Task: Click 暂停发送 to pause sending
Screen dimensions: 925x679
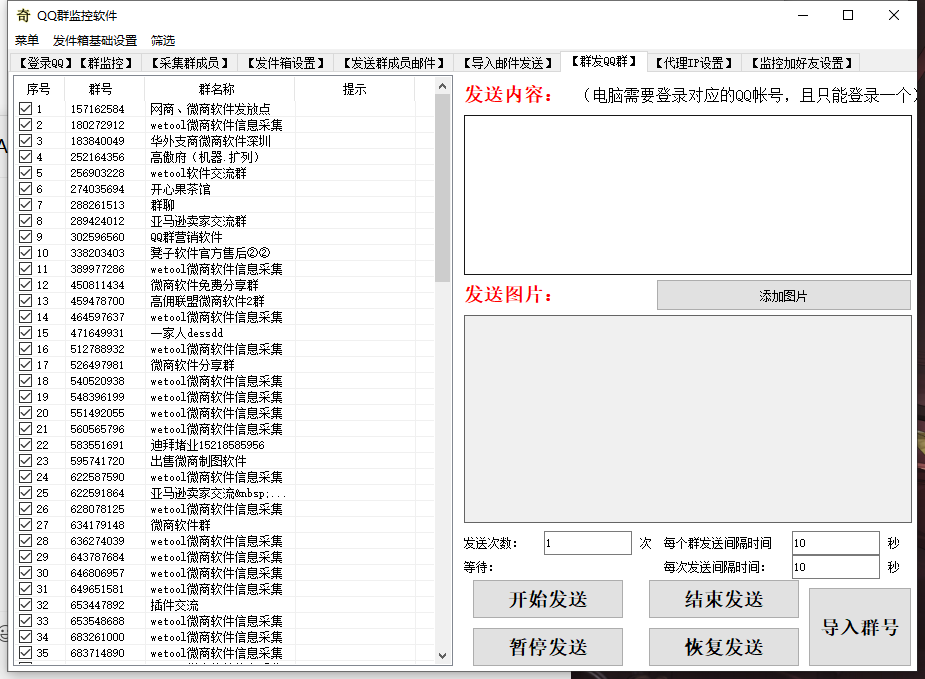Action: coord(547,647)
